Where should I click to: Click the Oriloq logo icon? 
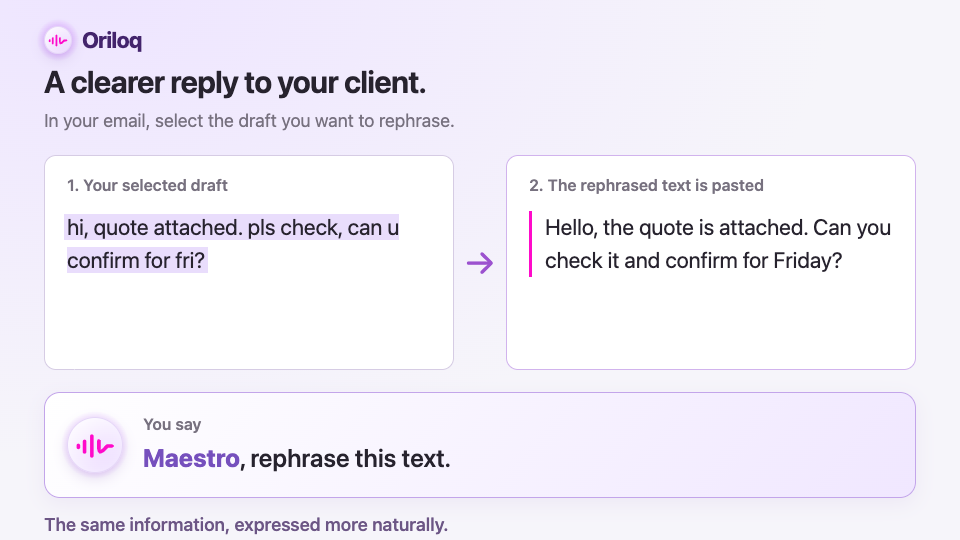click(58, 41)
